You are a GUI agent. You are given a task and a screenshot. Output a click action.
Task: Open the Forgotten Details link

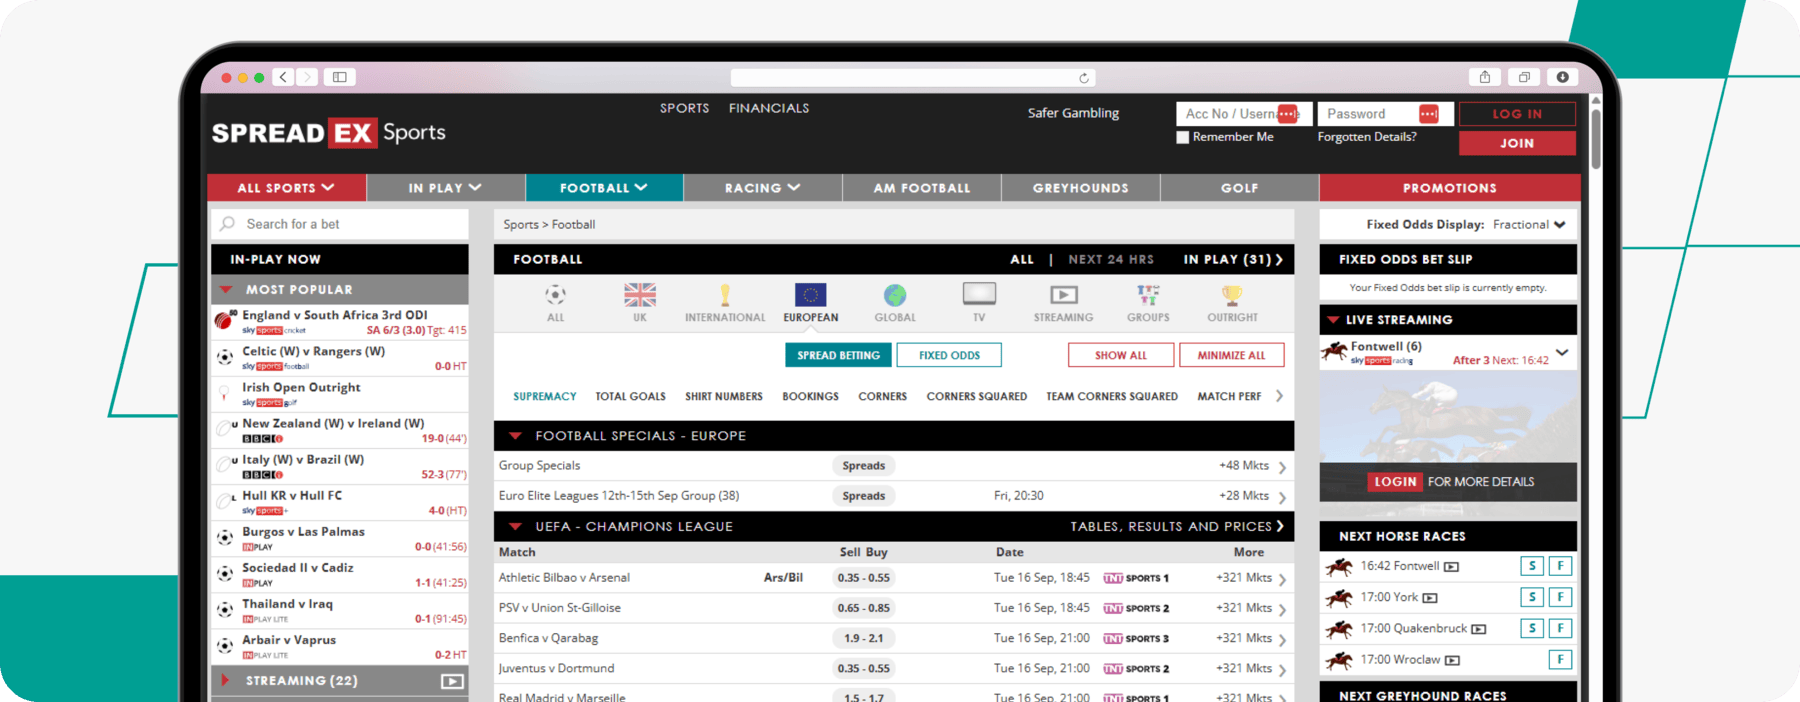click(1367, 137)
